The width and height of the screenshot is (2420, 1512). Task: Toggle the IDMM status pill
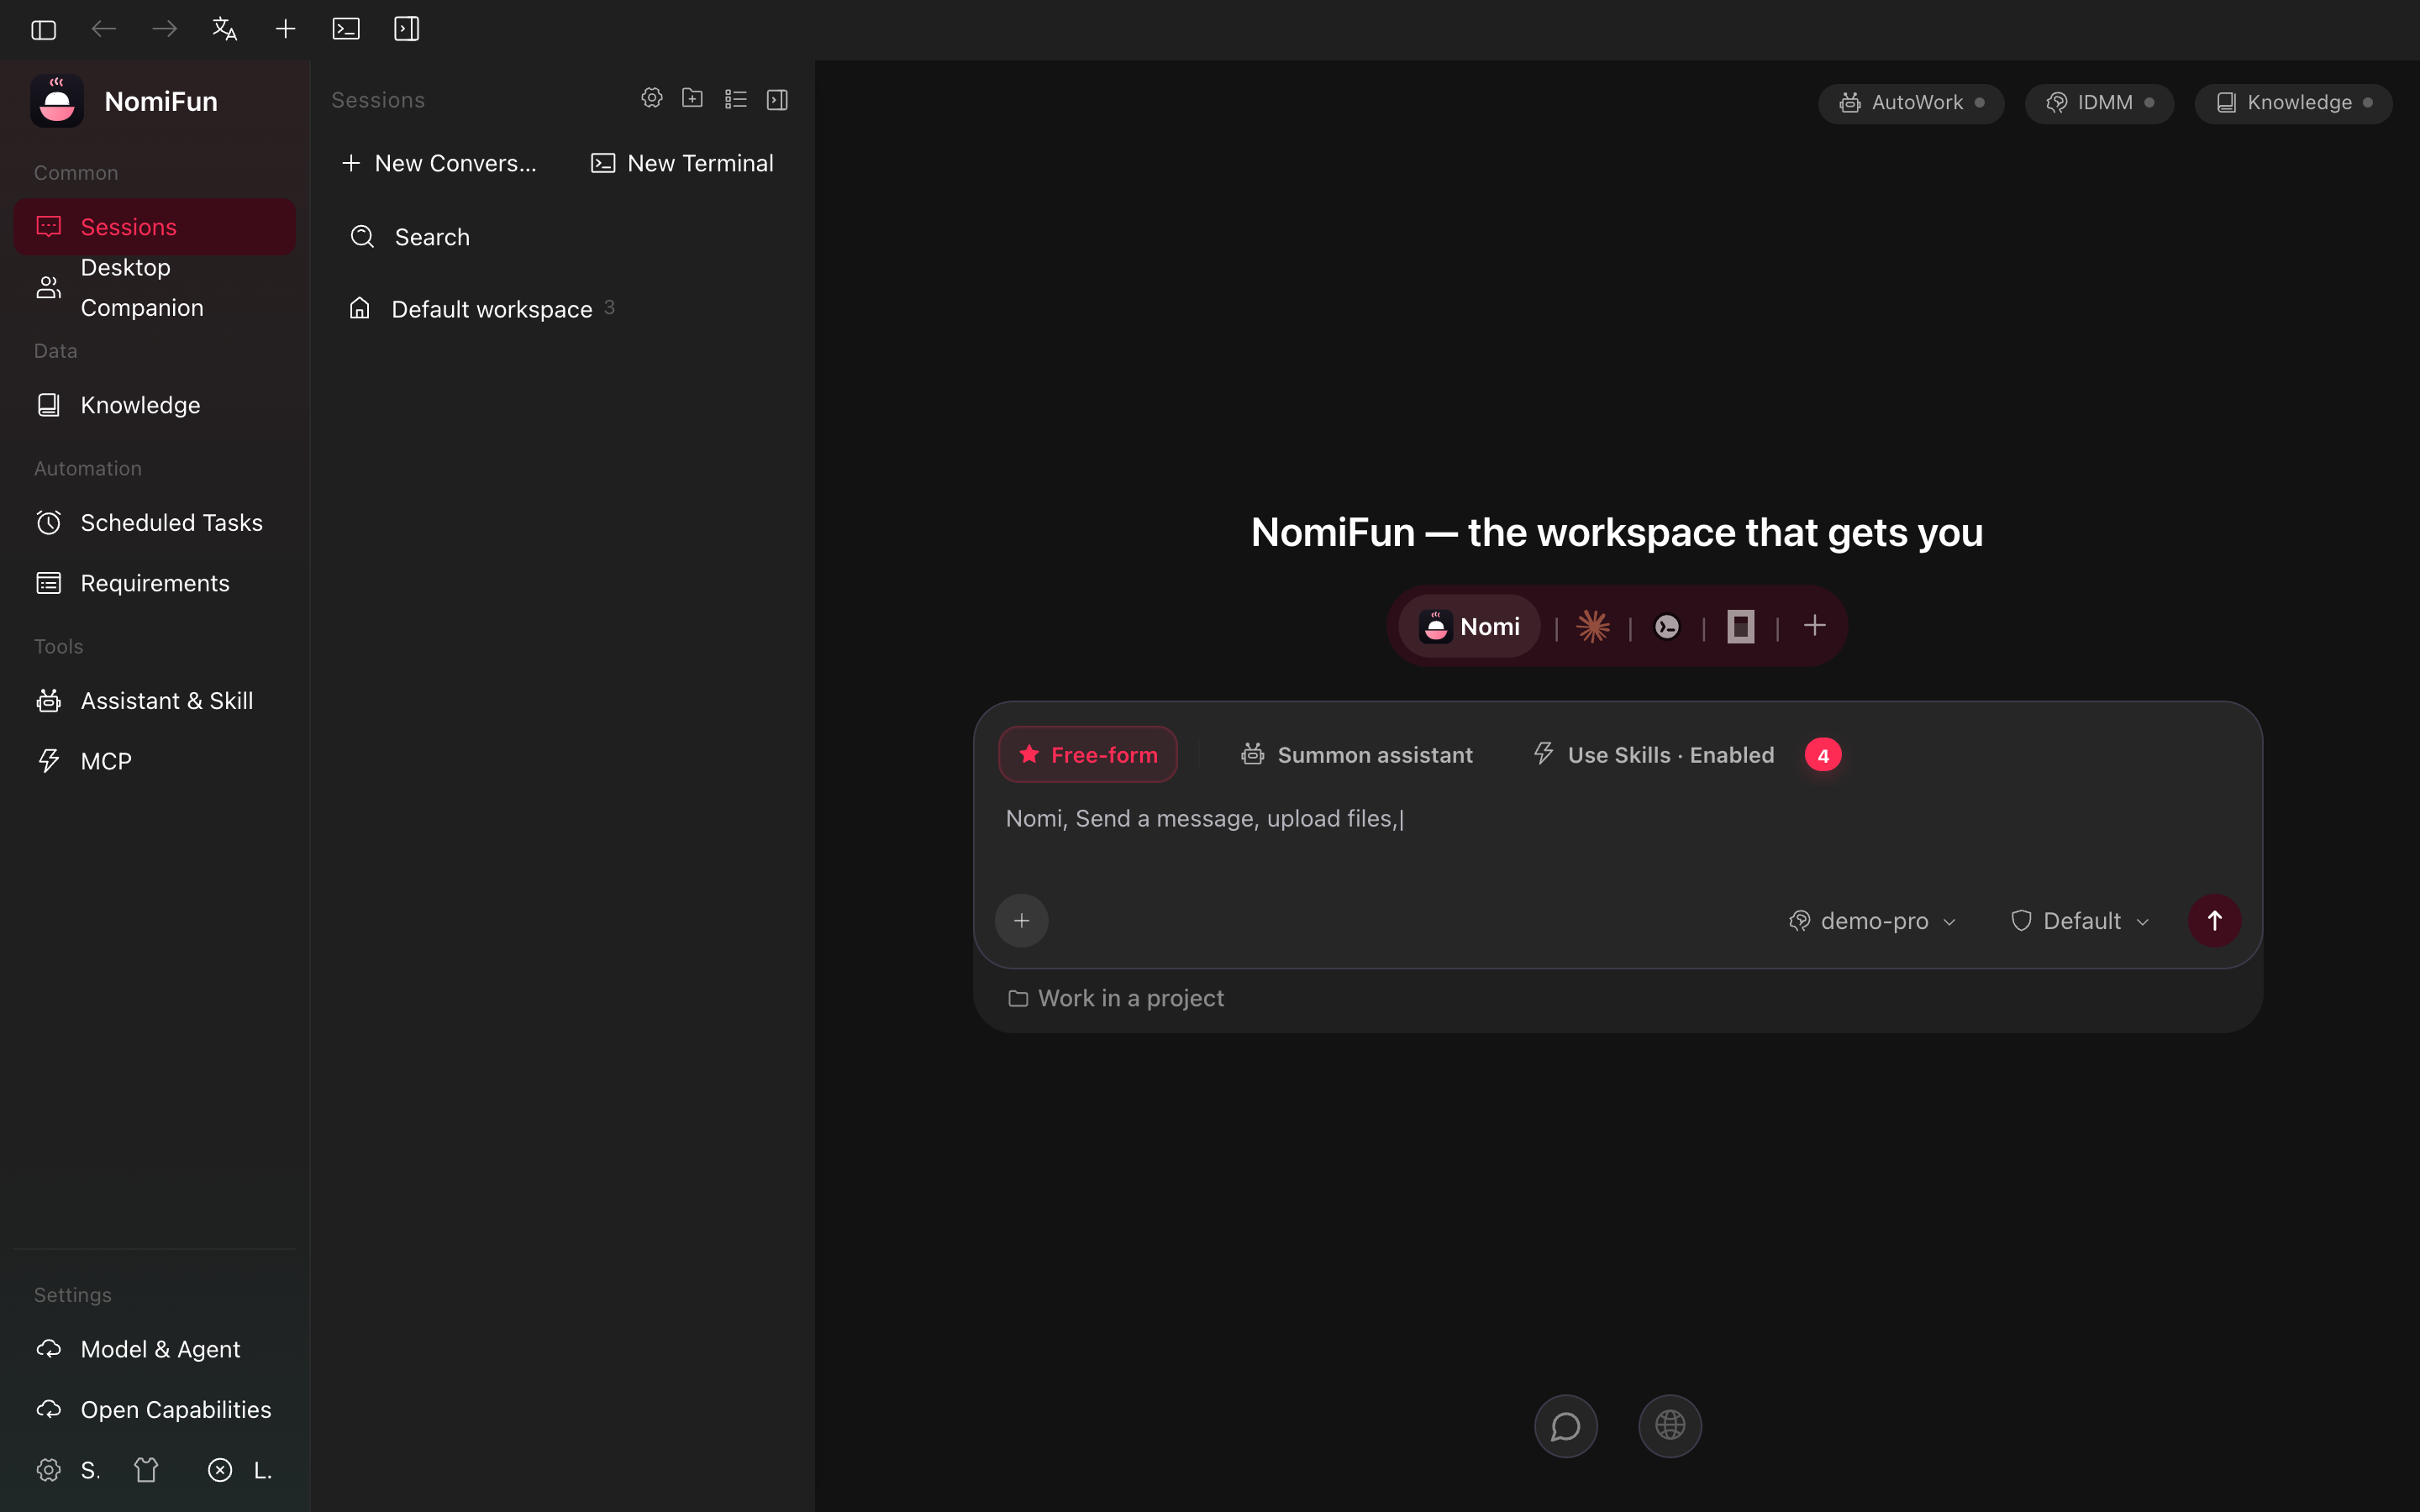pos(2099,103)
